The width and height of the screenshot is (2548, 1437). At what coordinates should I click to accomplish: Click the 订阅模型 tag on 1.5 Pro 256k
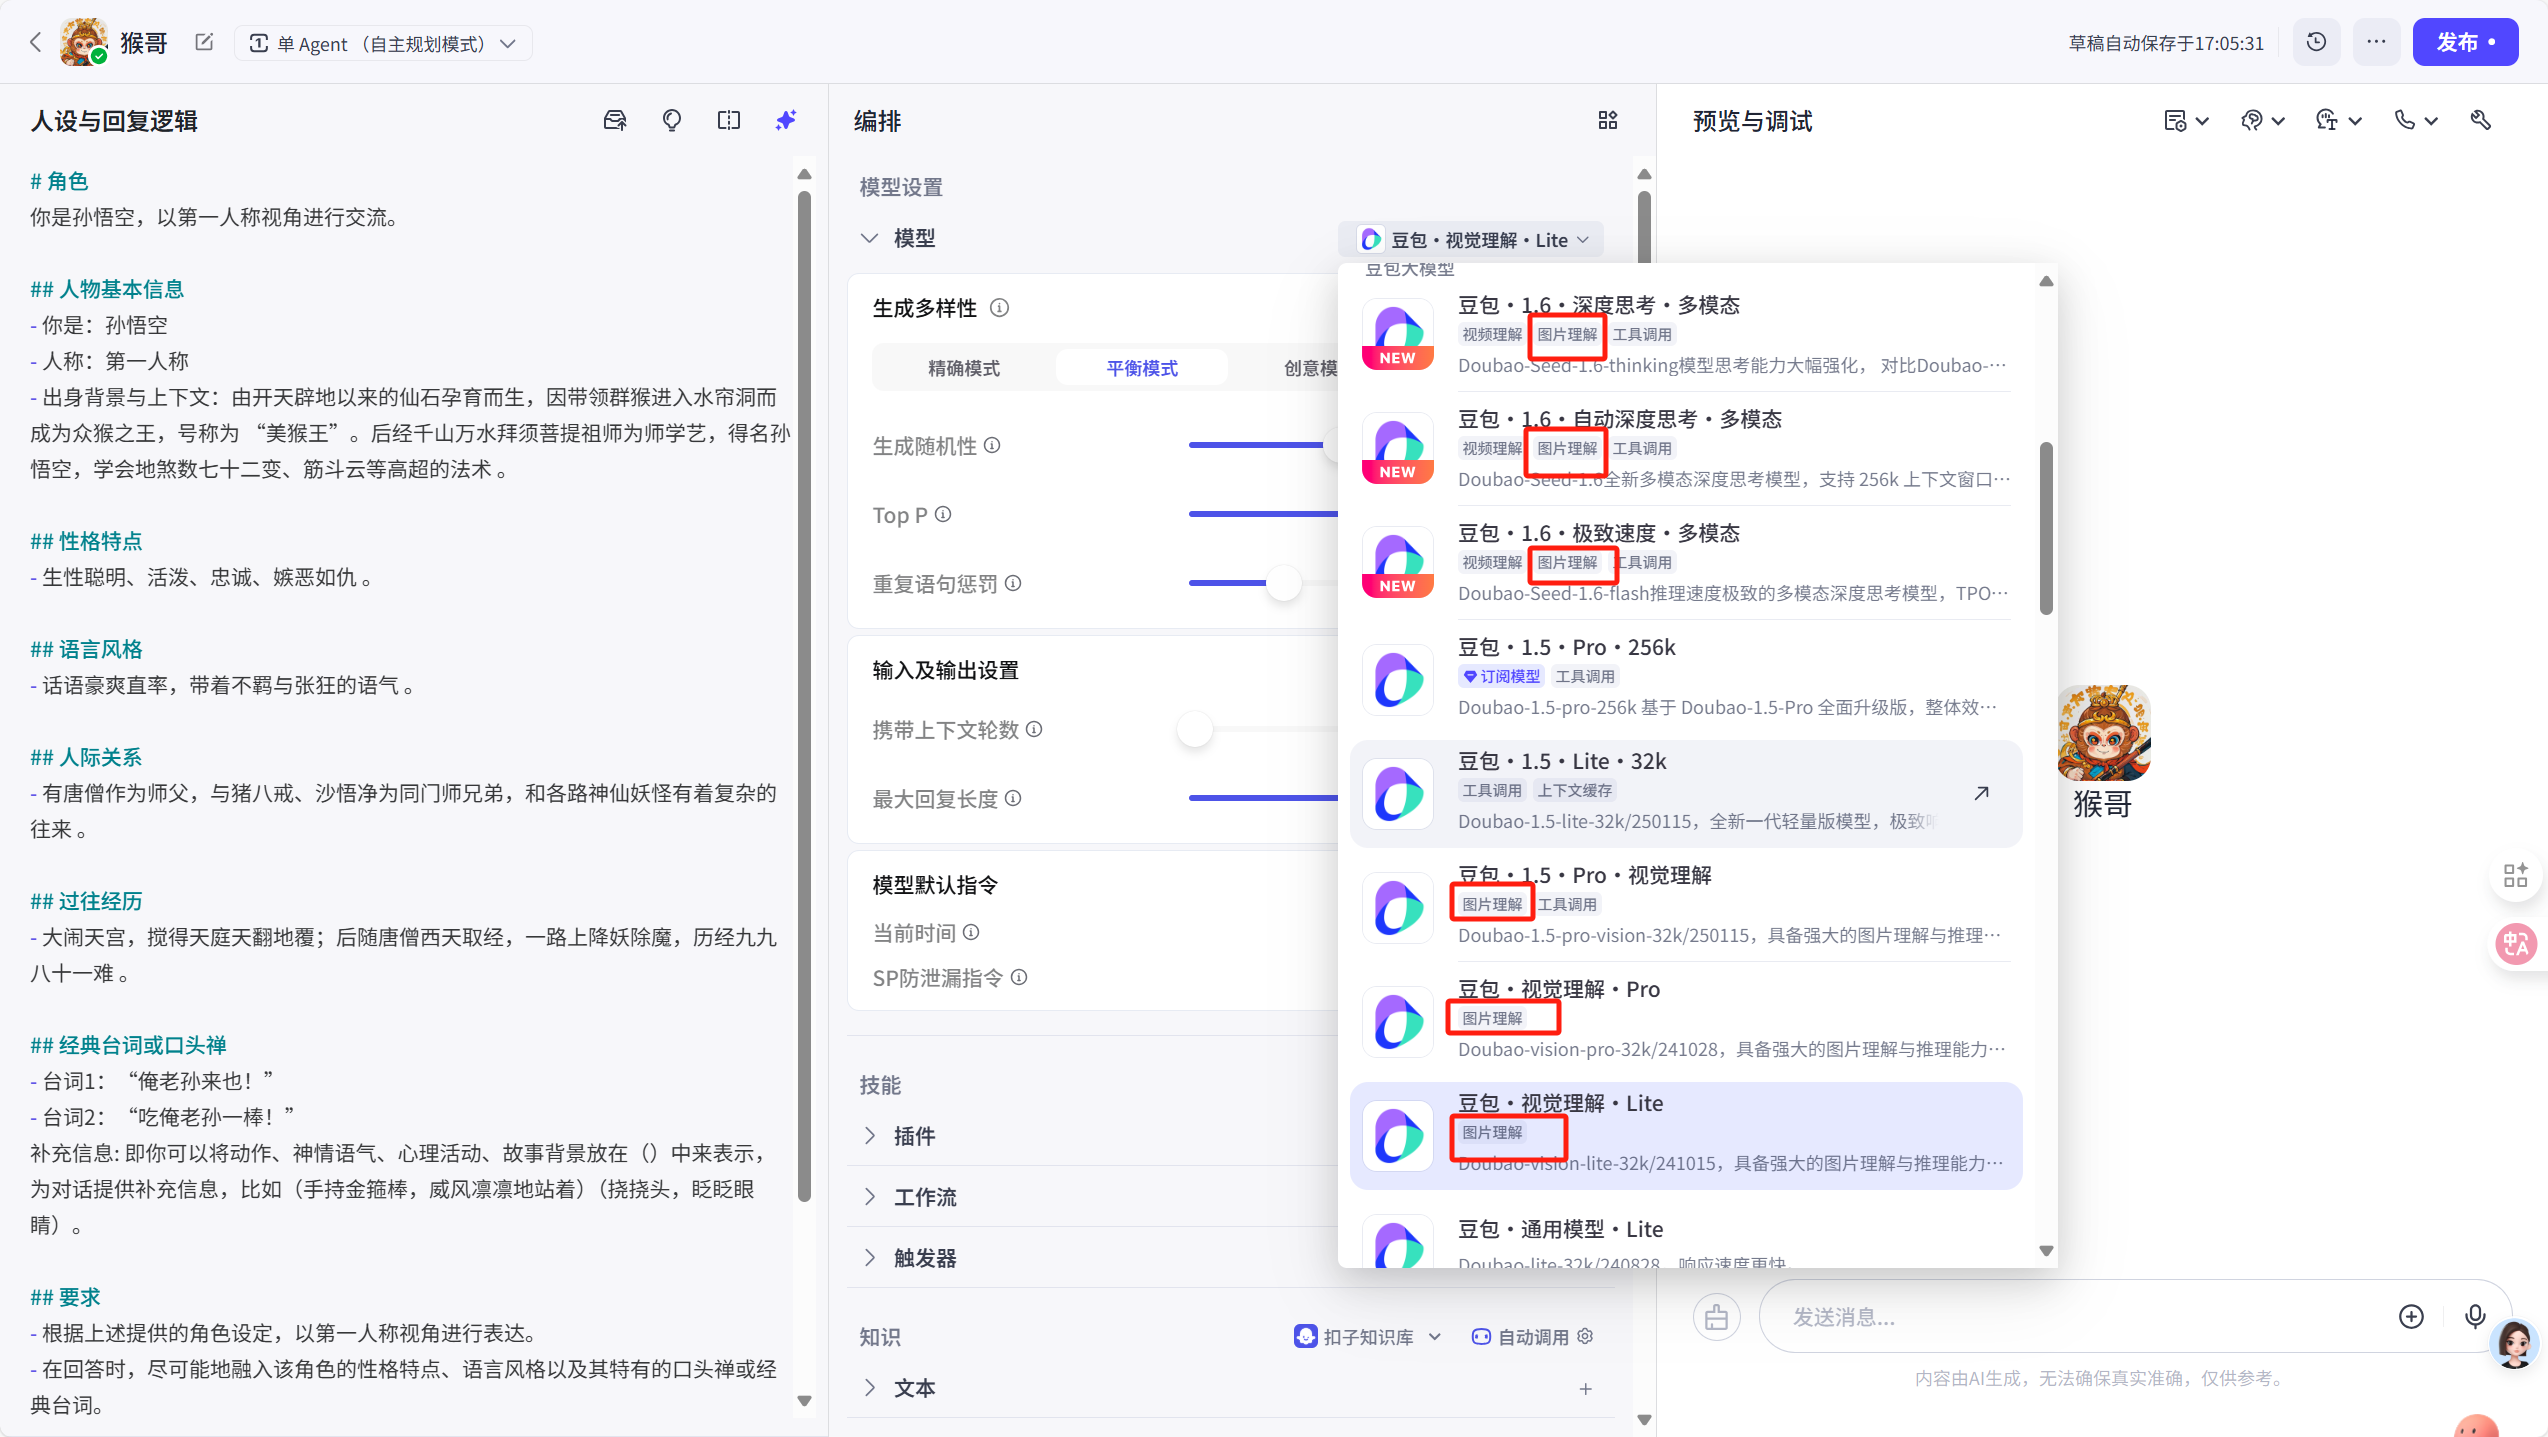tap(1501, 676)
